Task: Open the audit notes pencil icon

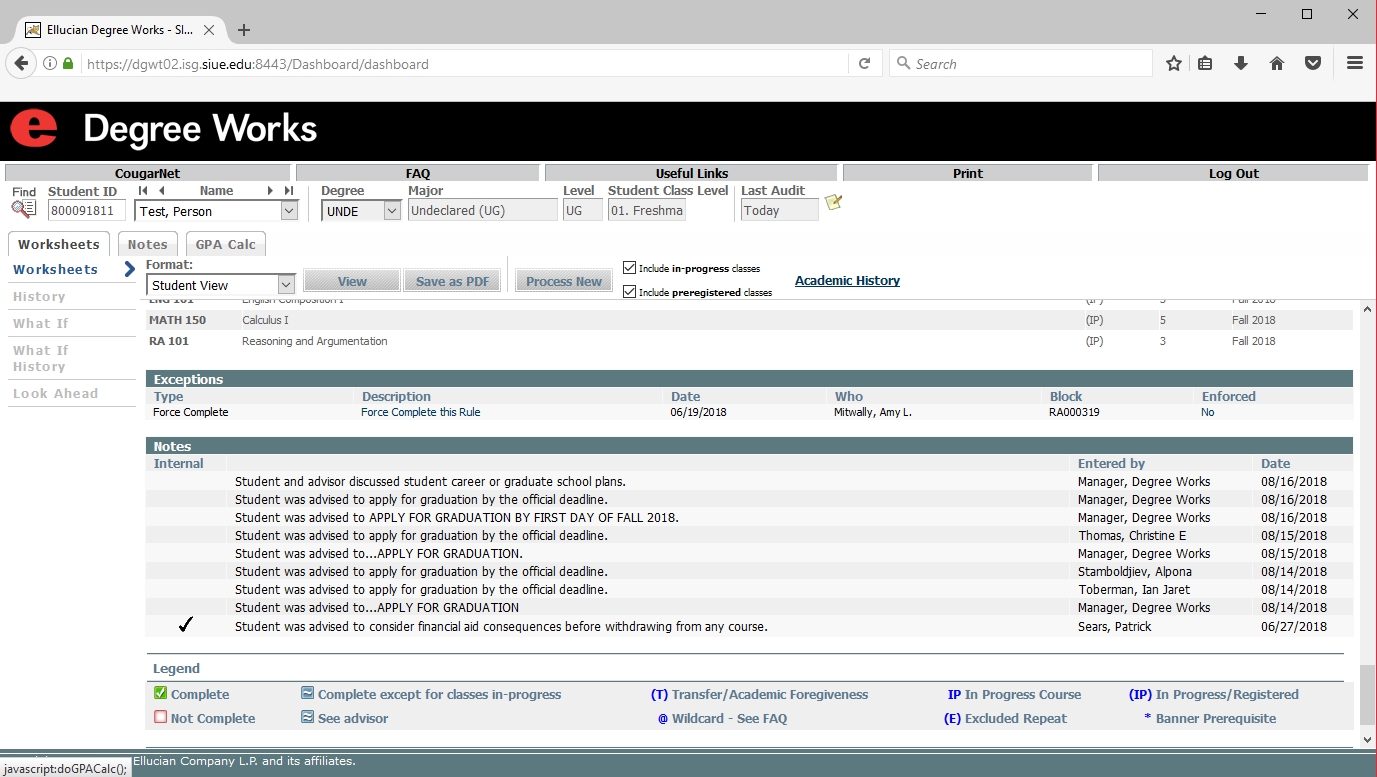Action: tap(833, 203)
